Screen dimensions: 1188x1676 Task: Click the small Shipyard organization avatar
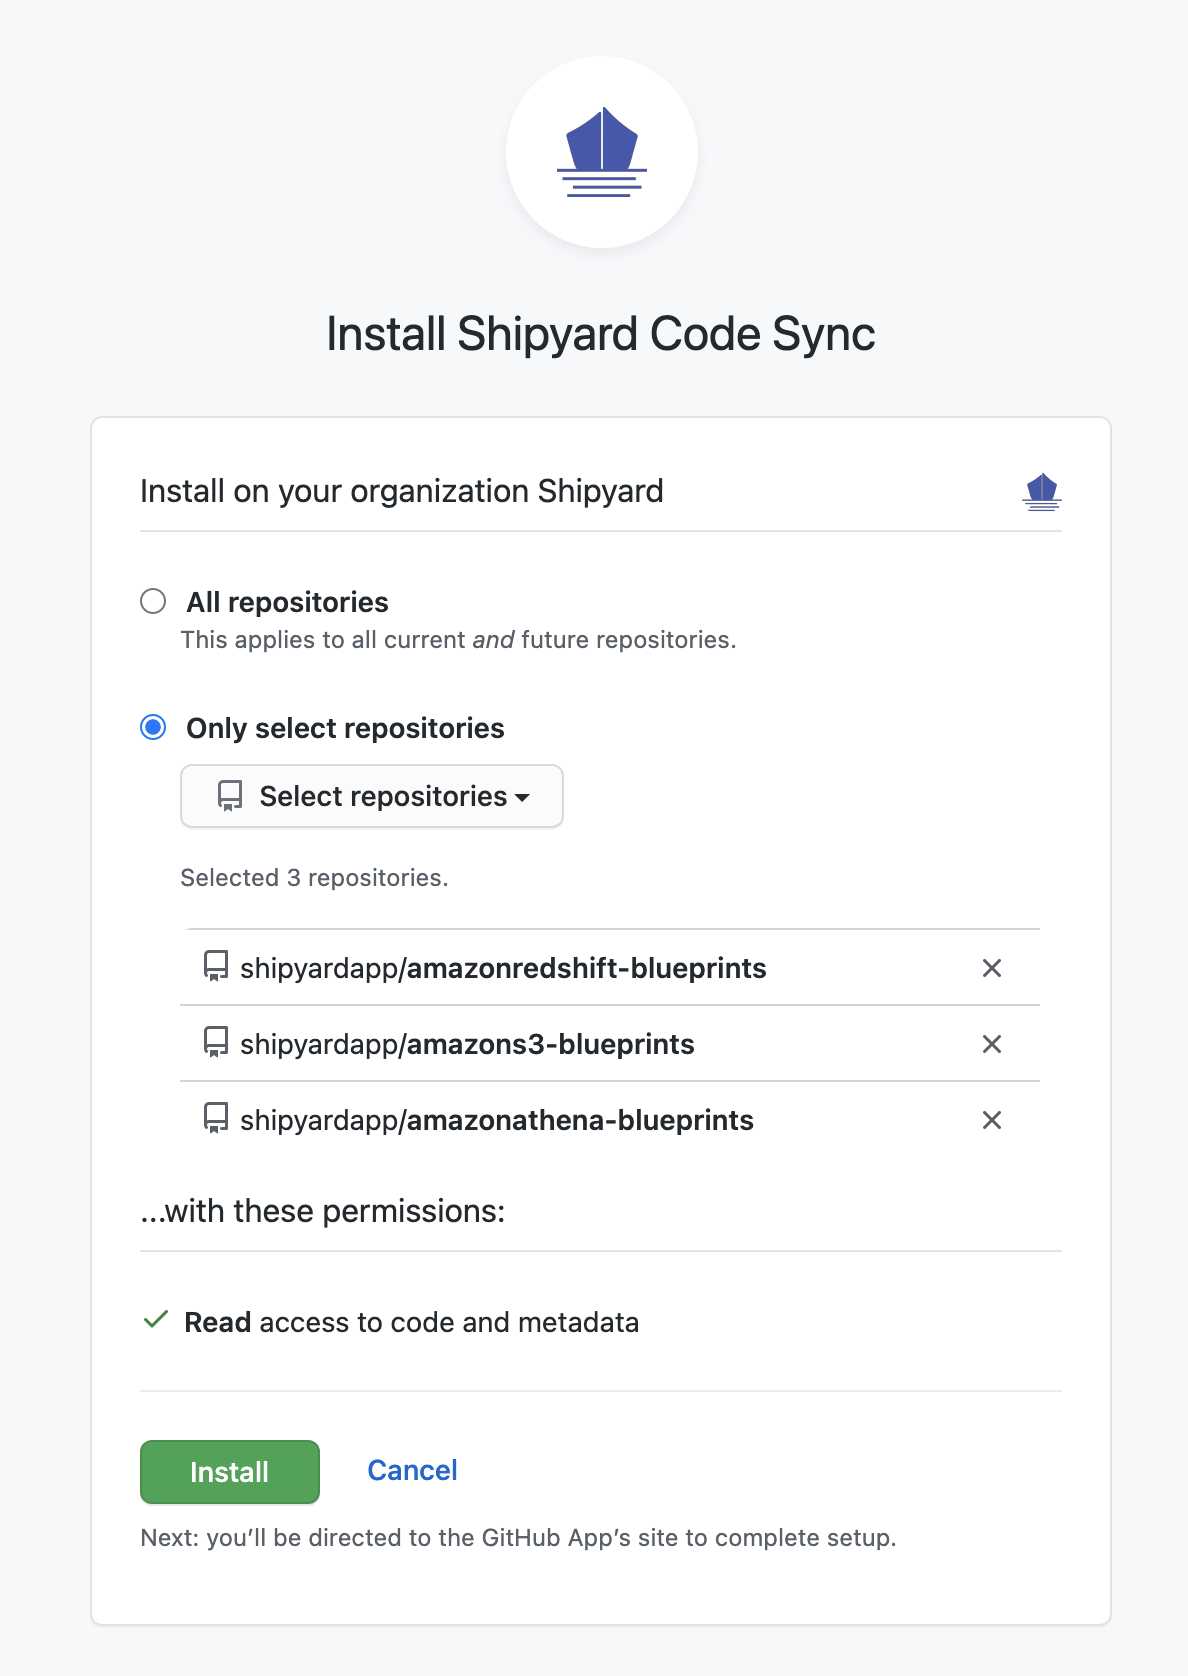(1042, 491)
